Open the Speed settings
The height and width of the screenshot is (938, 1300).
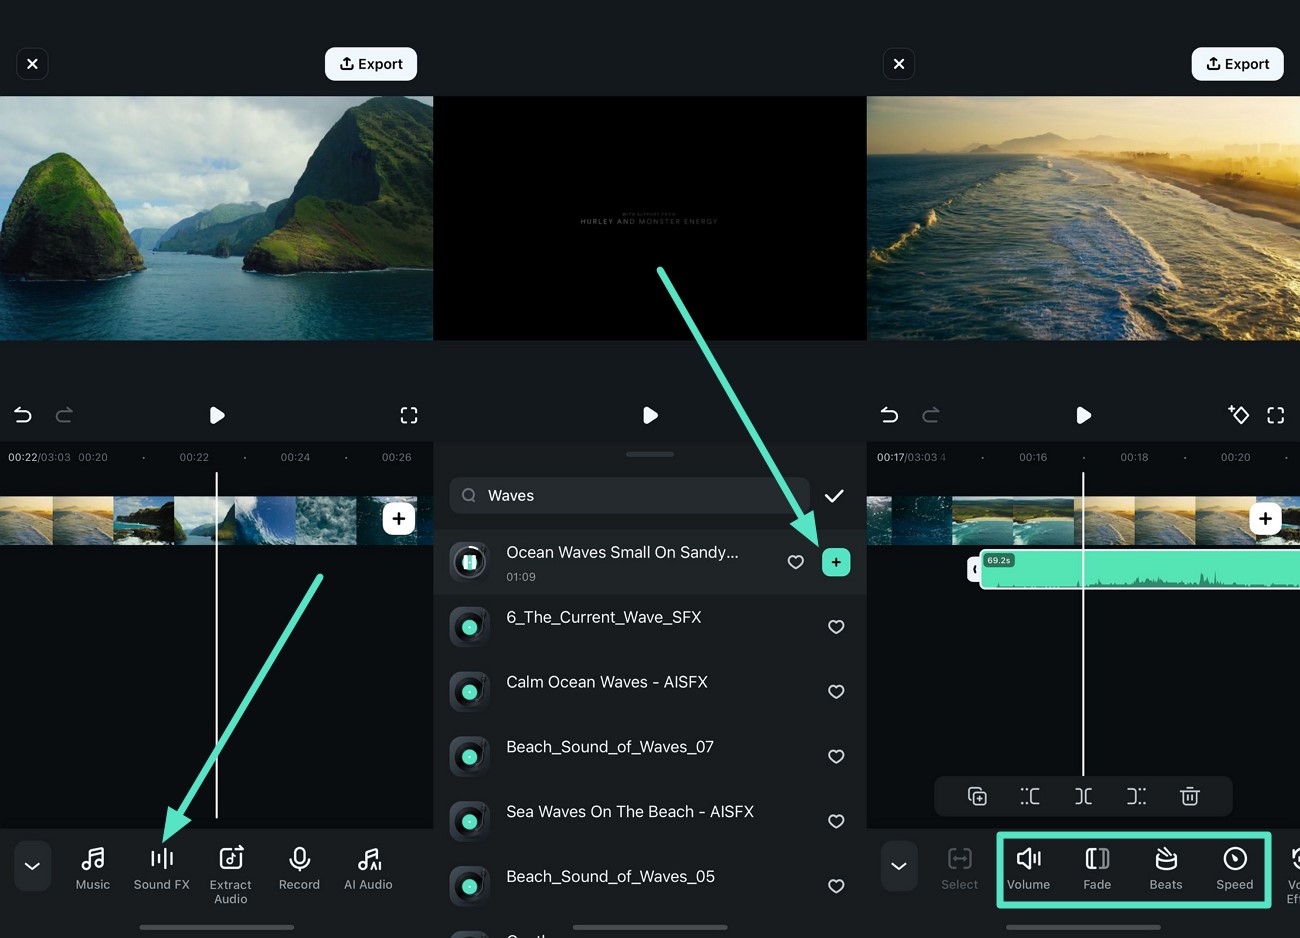1235,868
